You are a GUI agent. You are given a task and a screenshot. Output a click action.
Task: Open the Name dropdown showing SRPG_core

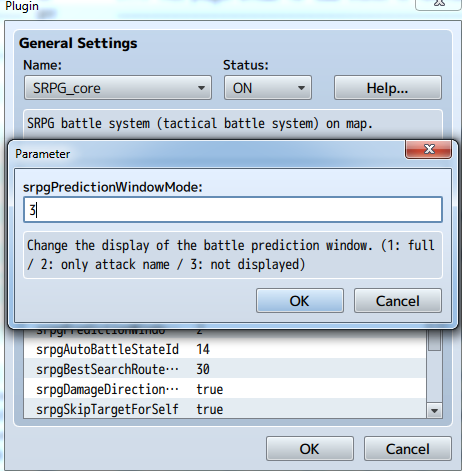click(118, 88)
